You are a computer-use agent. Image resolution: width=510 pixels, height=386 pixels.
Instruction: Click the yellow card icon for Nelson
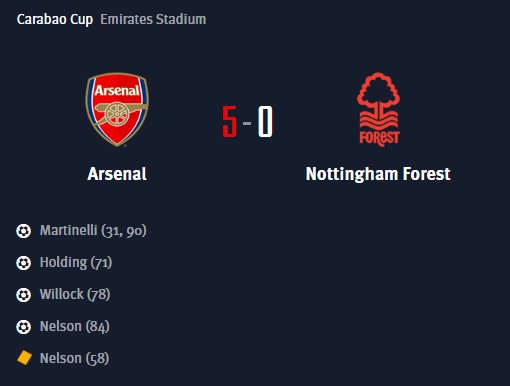click(x=24, y=358)
